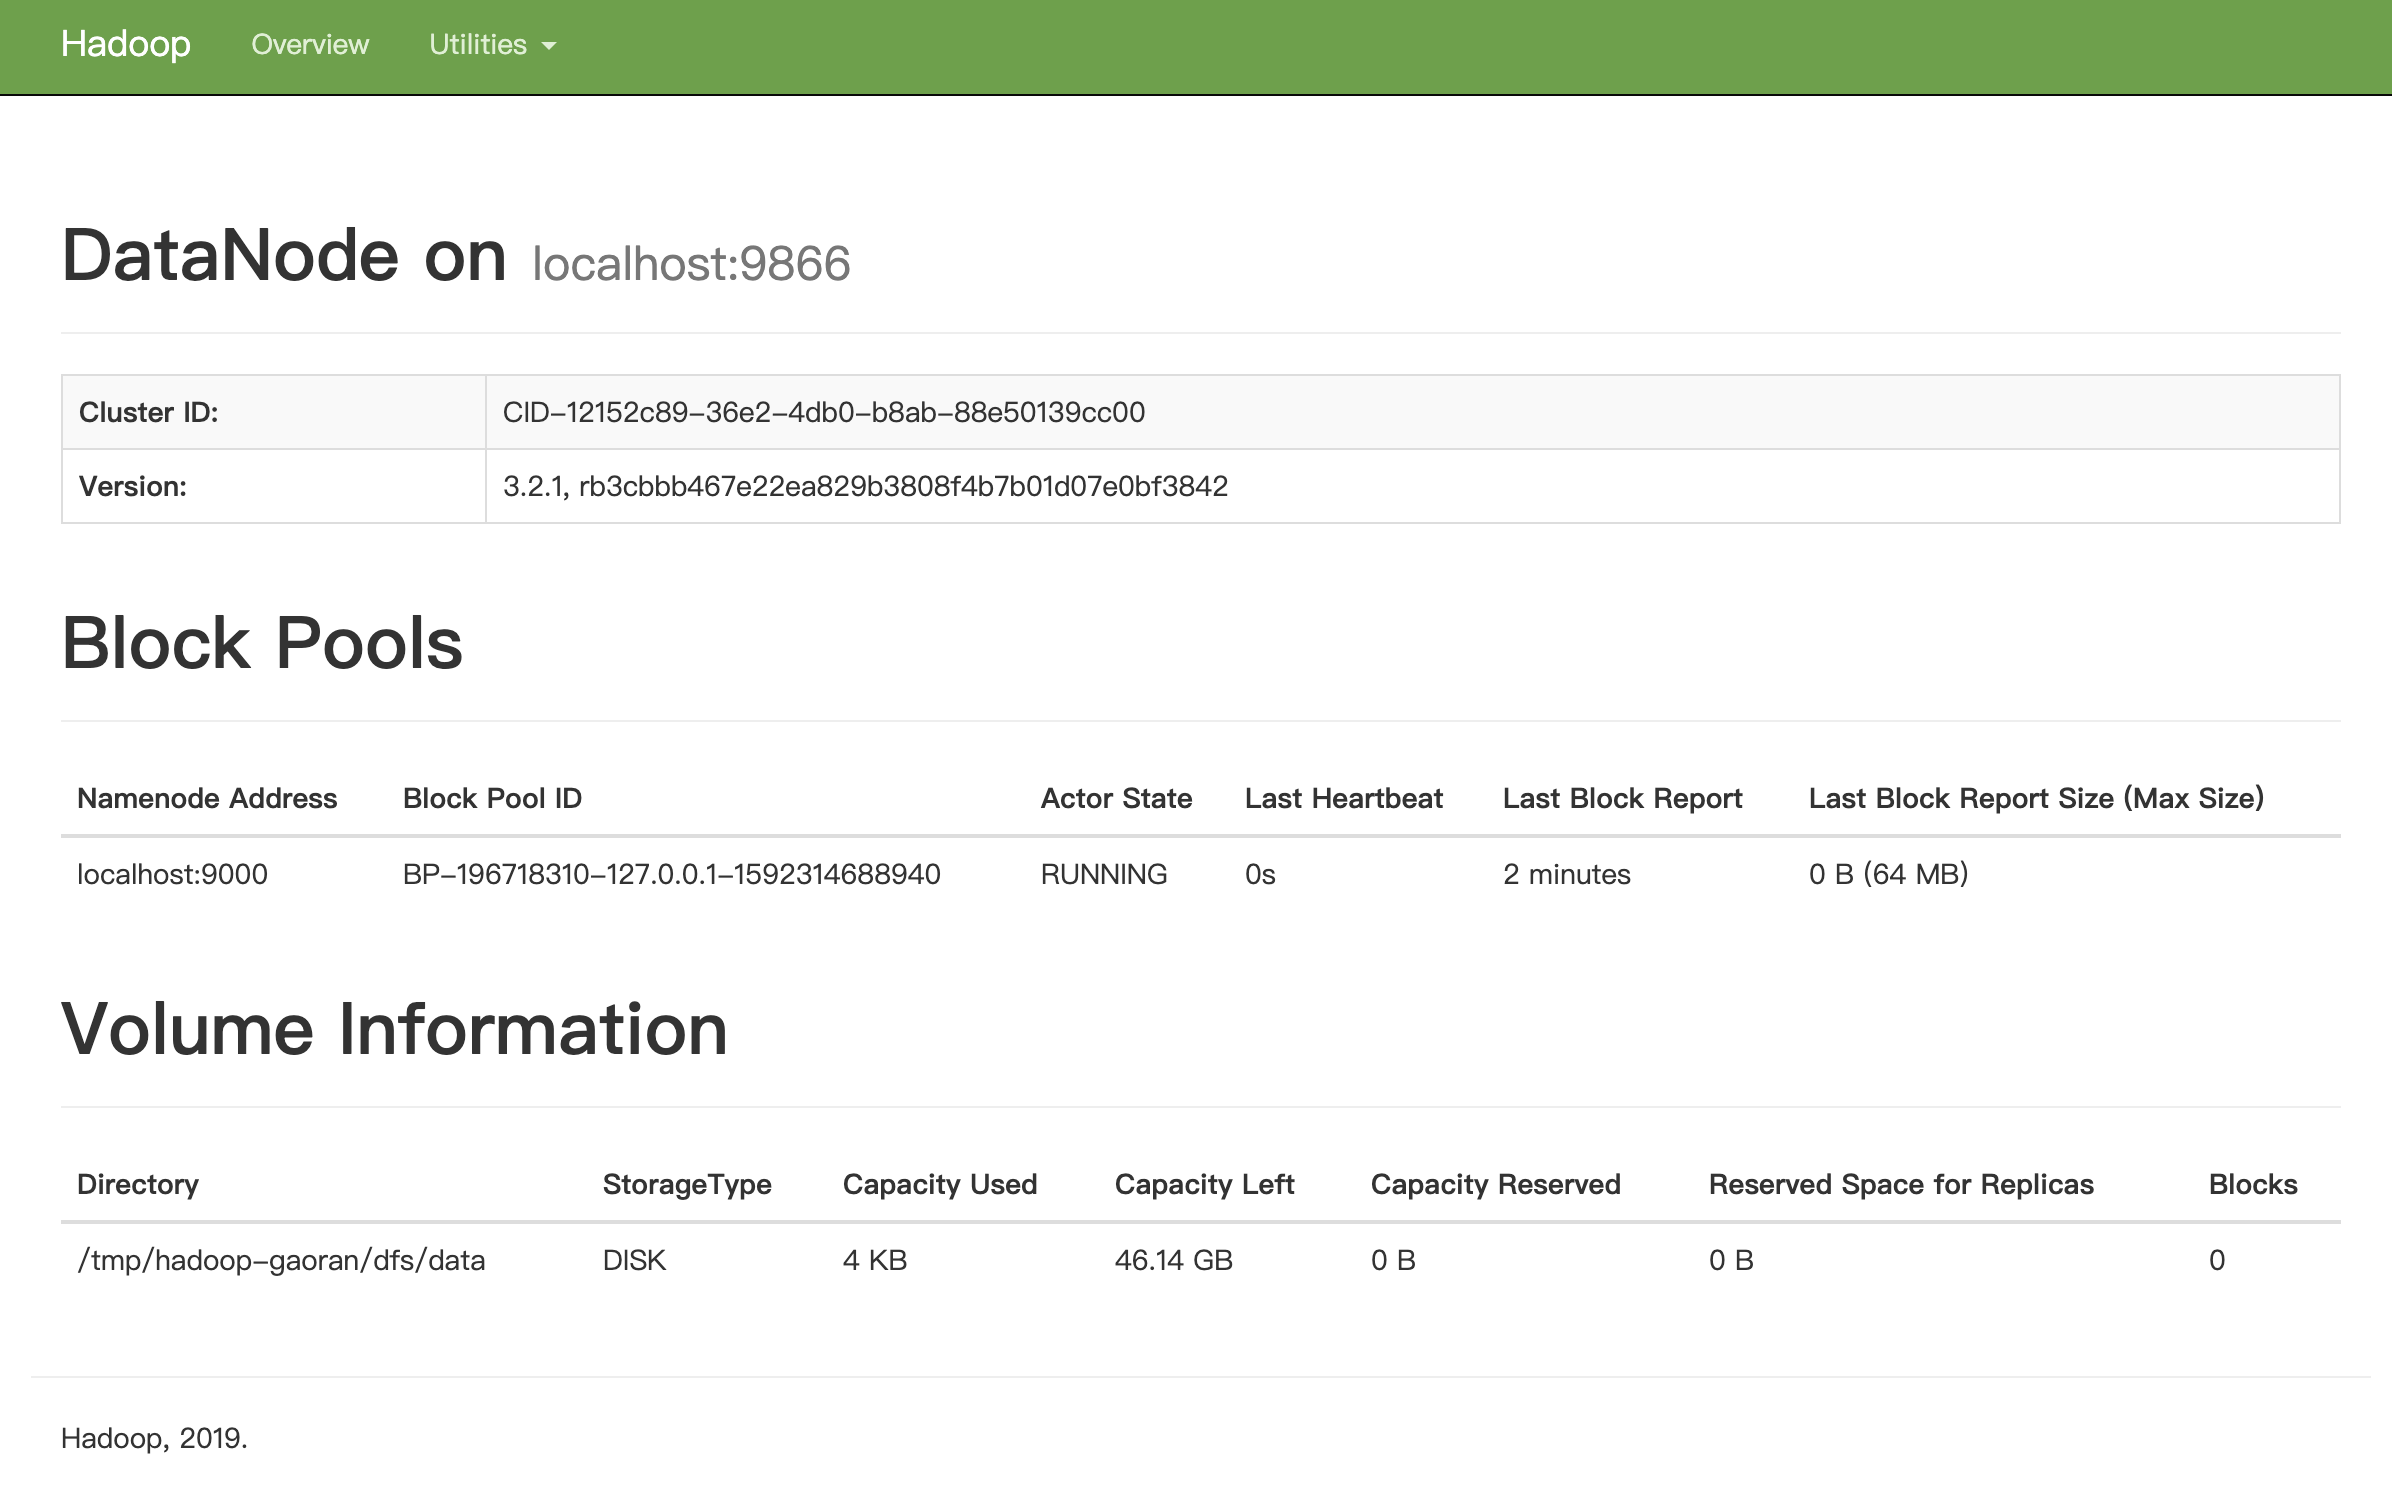Viewport: 2392px width, 1504px height.
Task: Click the Utilities caret arrow
Action: click(x=548, y=46)
